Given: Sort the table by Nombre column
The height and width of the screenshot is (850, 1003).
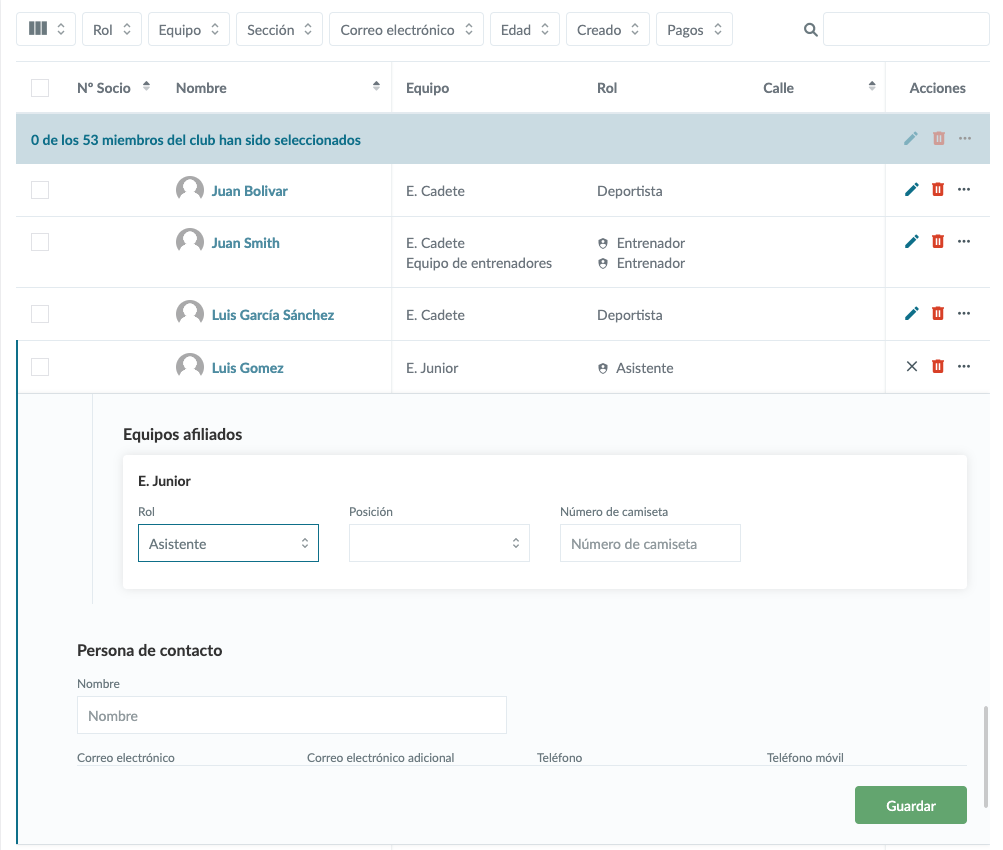Looking at the screenshot, I should (x=376, y=87).
